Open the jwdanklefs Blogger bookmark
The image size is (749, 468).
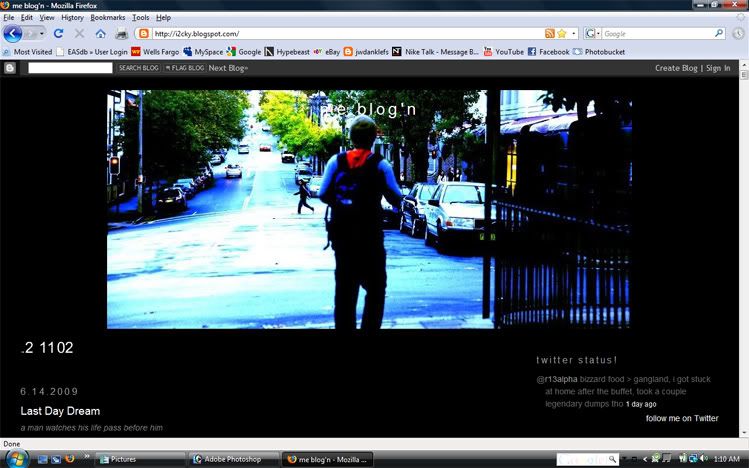366,52
